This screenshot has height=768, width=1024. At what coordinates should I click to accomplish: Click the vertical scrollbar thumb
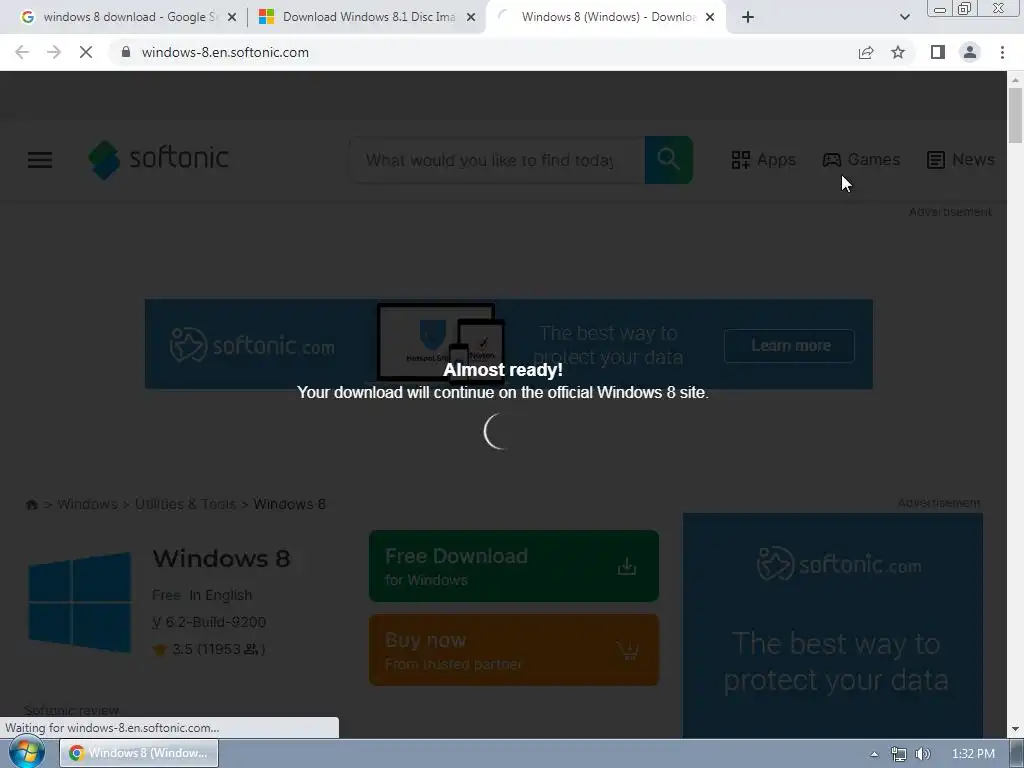[x=1016, y=115]
